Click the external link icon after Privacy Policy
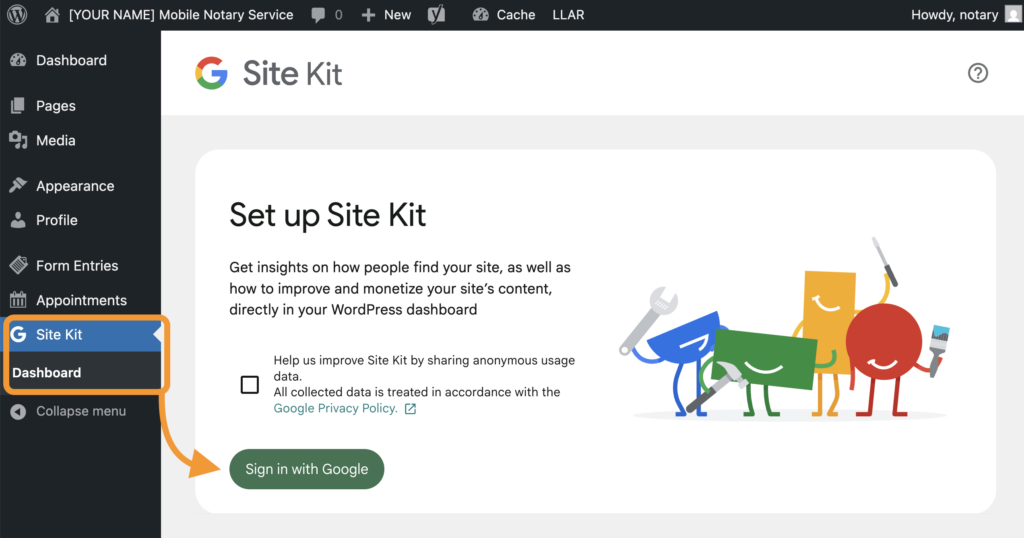This screenshot has width=1024, height=538. tap(410, 409)
